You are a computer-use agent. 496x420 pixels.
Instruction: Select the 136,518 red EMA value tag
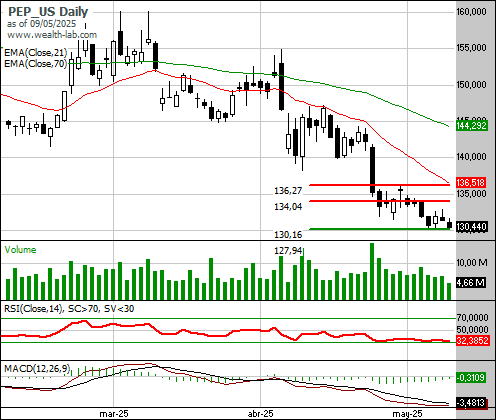(471, 183)
